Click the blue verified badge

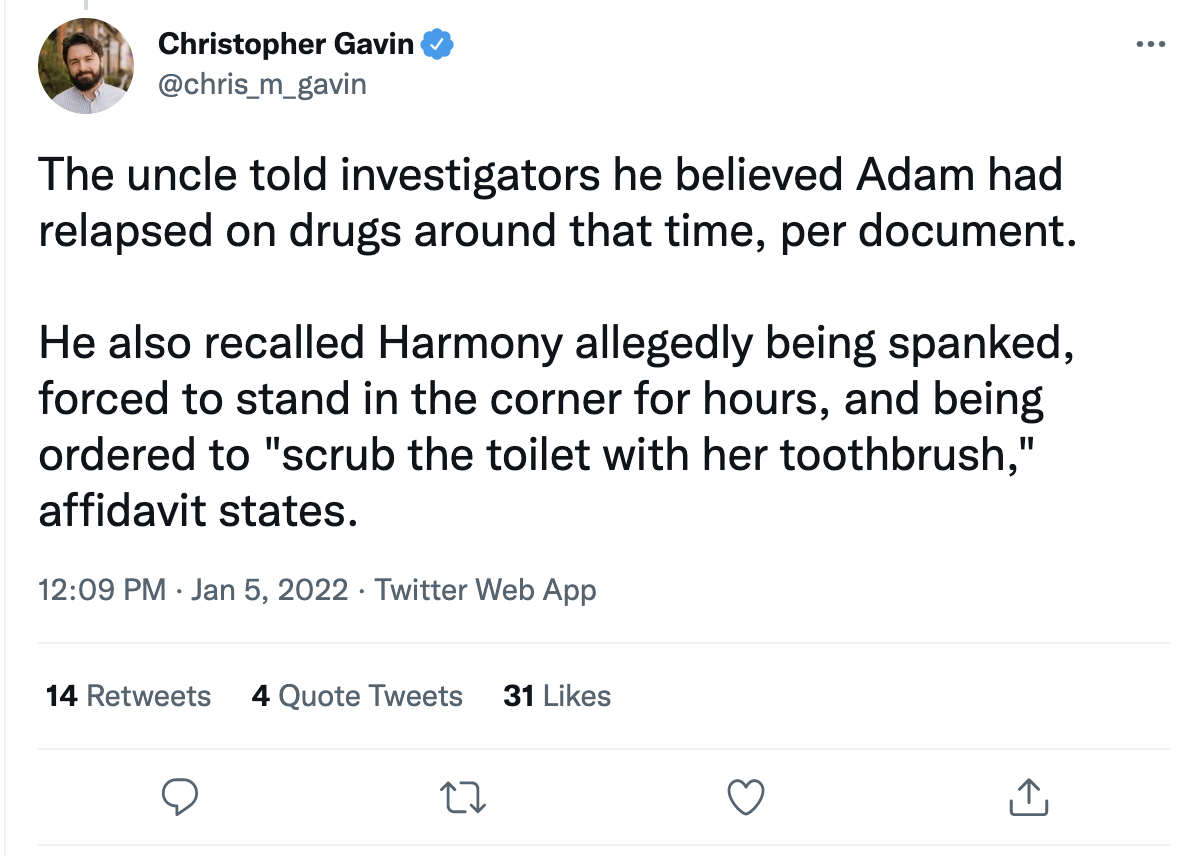coord(438,44)
